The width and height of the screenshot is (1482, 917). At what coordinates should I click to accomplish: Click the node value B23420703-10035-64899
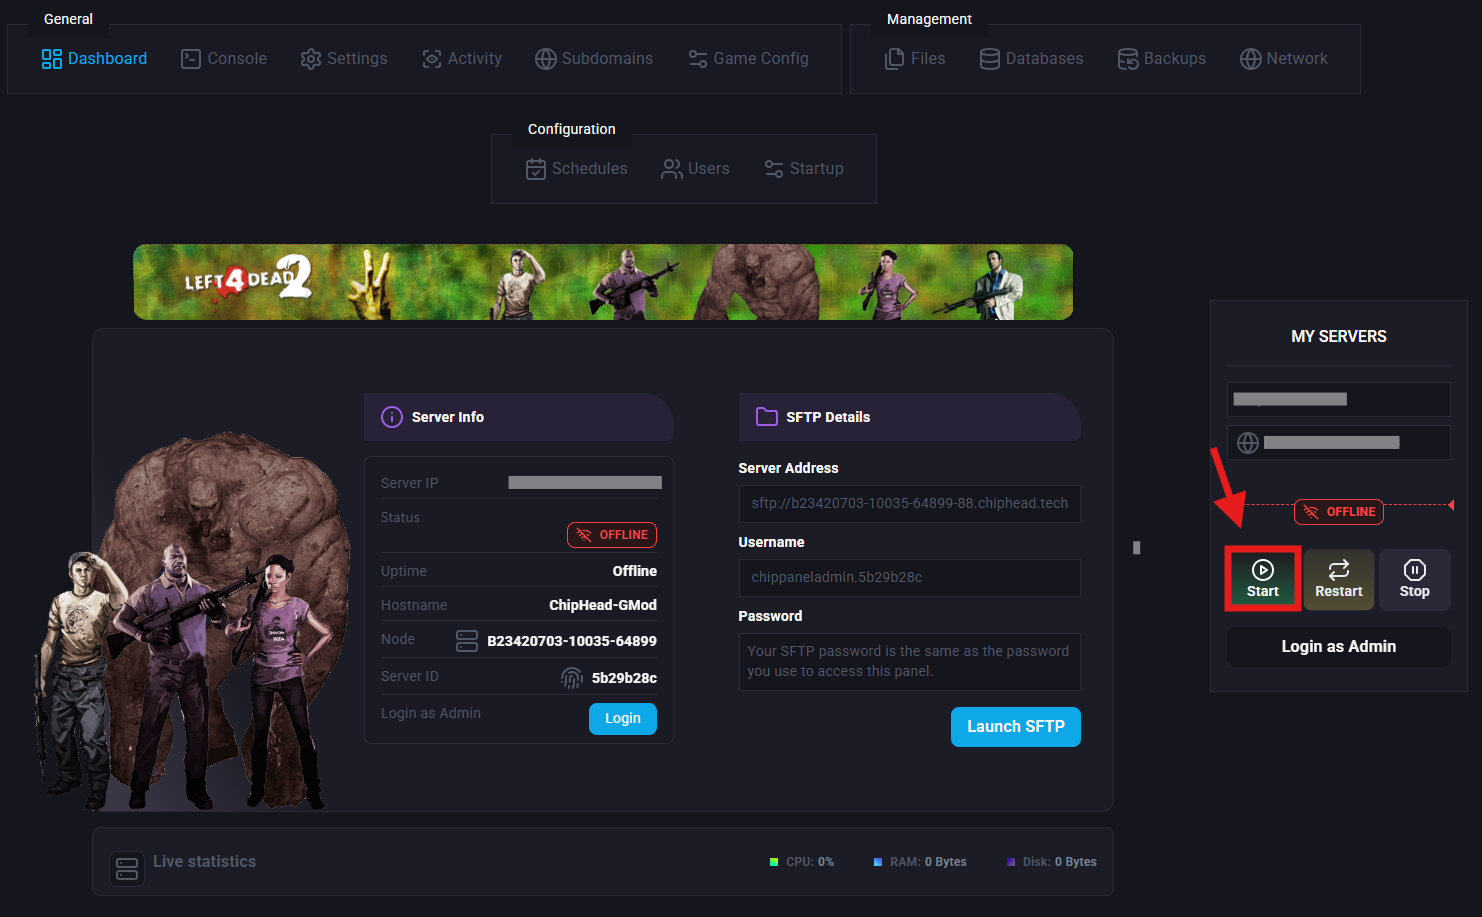click(572, 641)
